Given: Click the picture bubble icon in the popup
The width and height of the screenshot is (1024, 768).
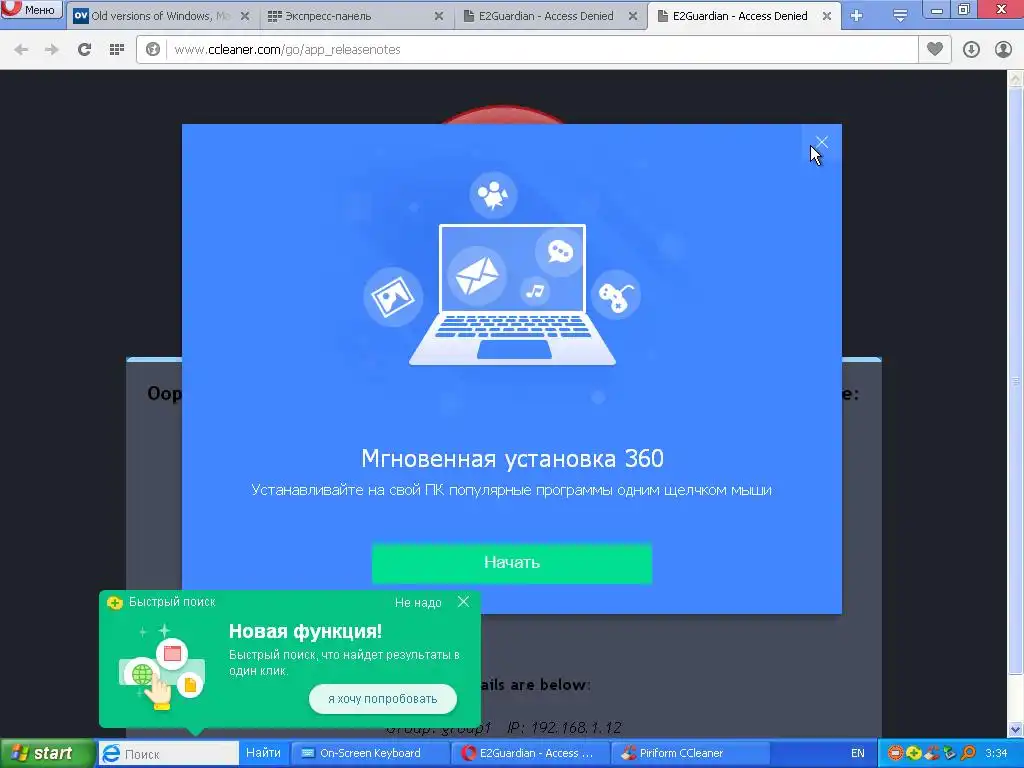Looking at the screenshot, I should pyautogui.click(x=392, y=297).
